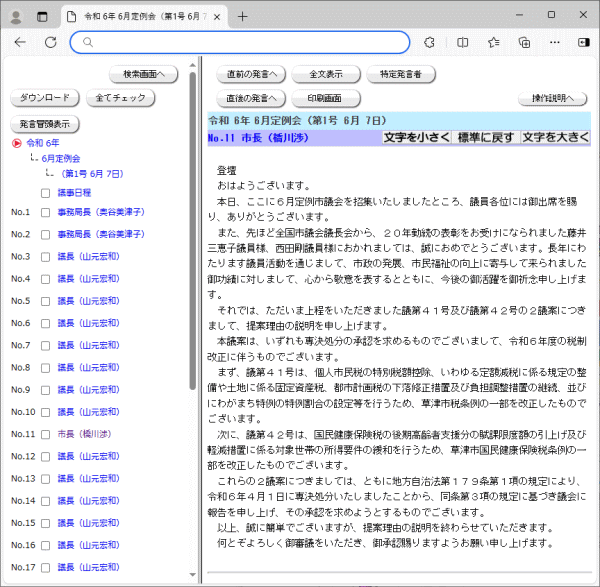
Task: Focus the browser address bar
Action: tap(240, 42)
